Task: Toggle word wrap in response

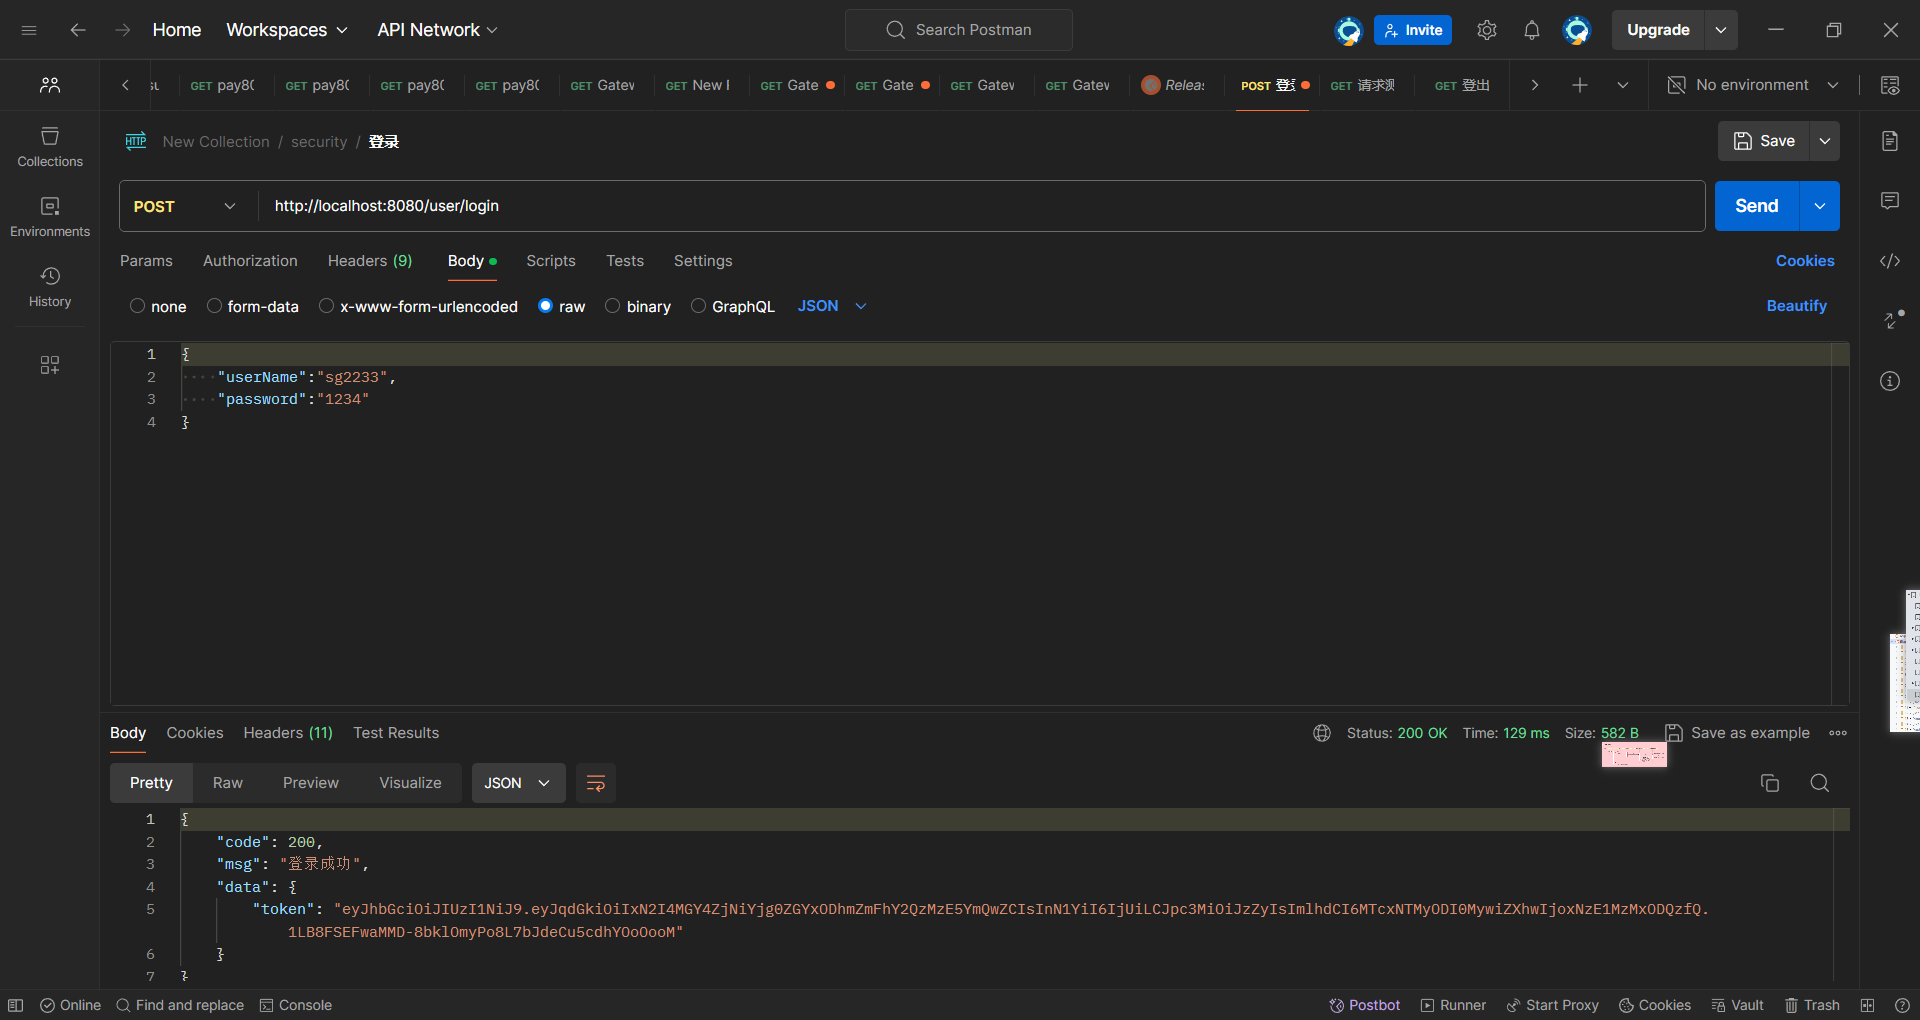Action: point(596,783)
